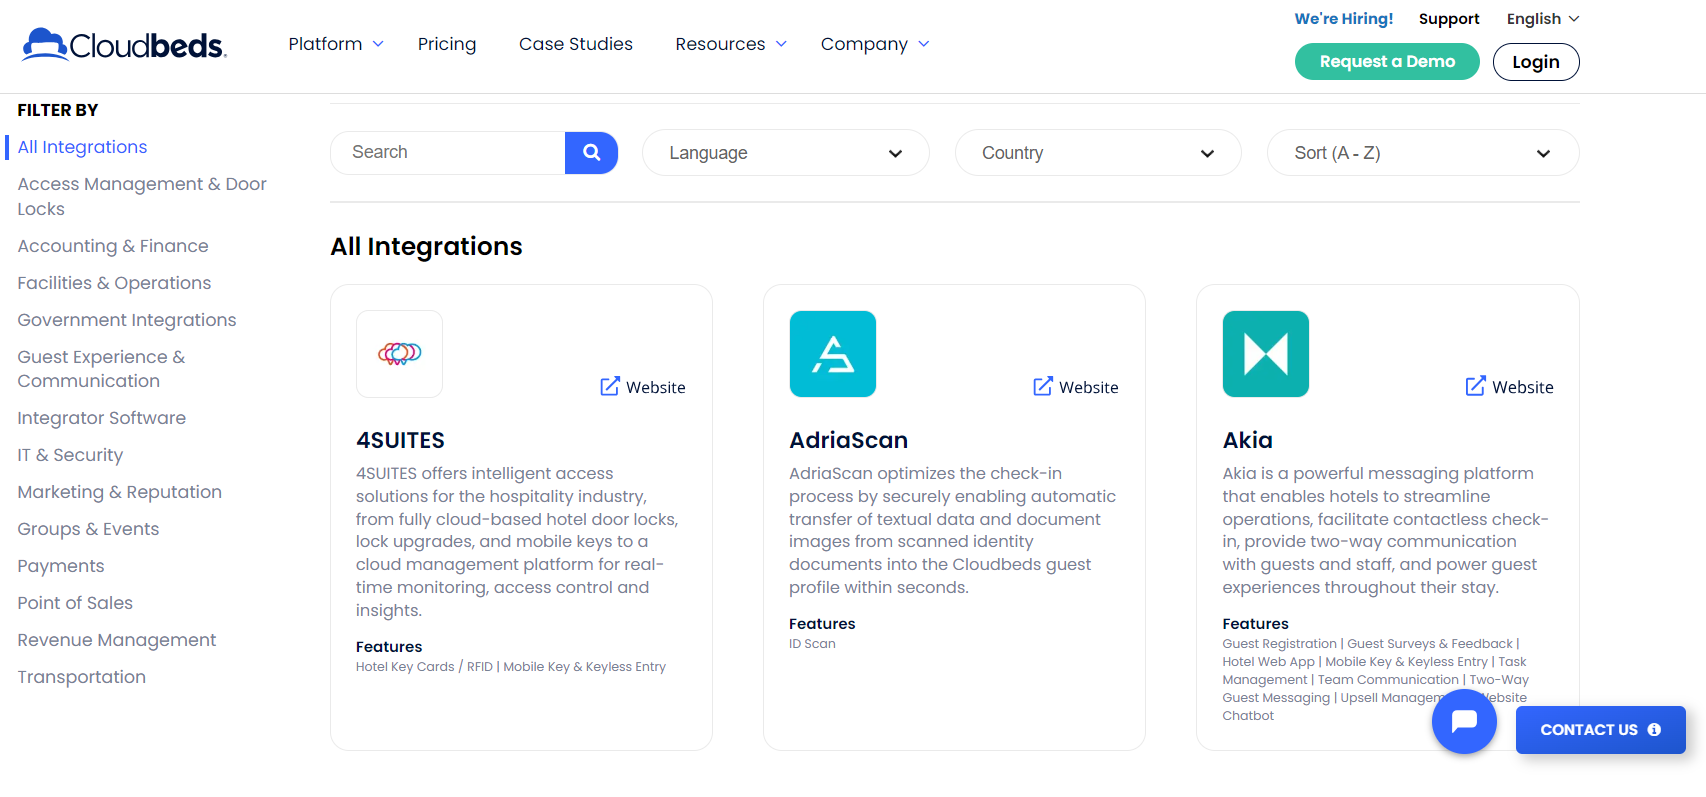1706x797 pixels.
Task: Expand the Resources menu
Action: coord(731,44)
